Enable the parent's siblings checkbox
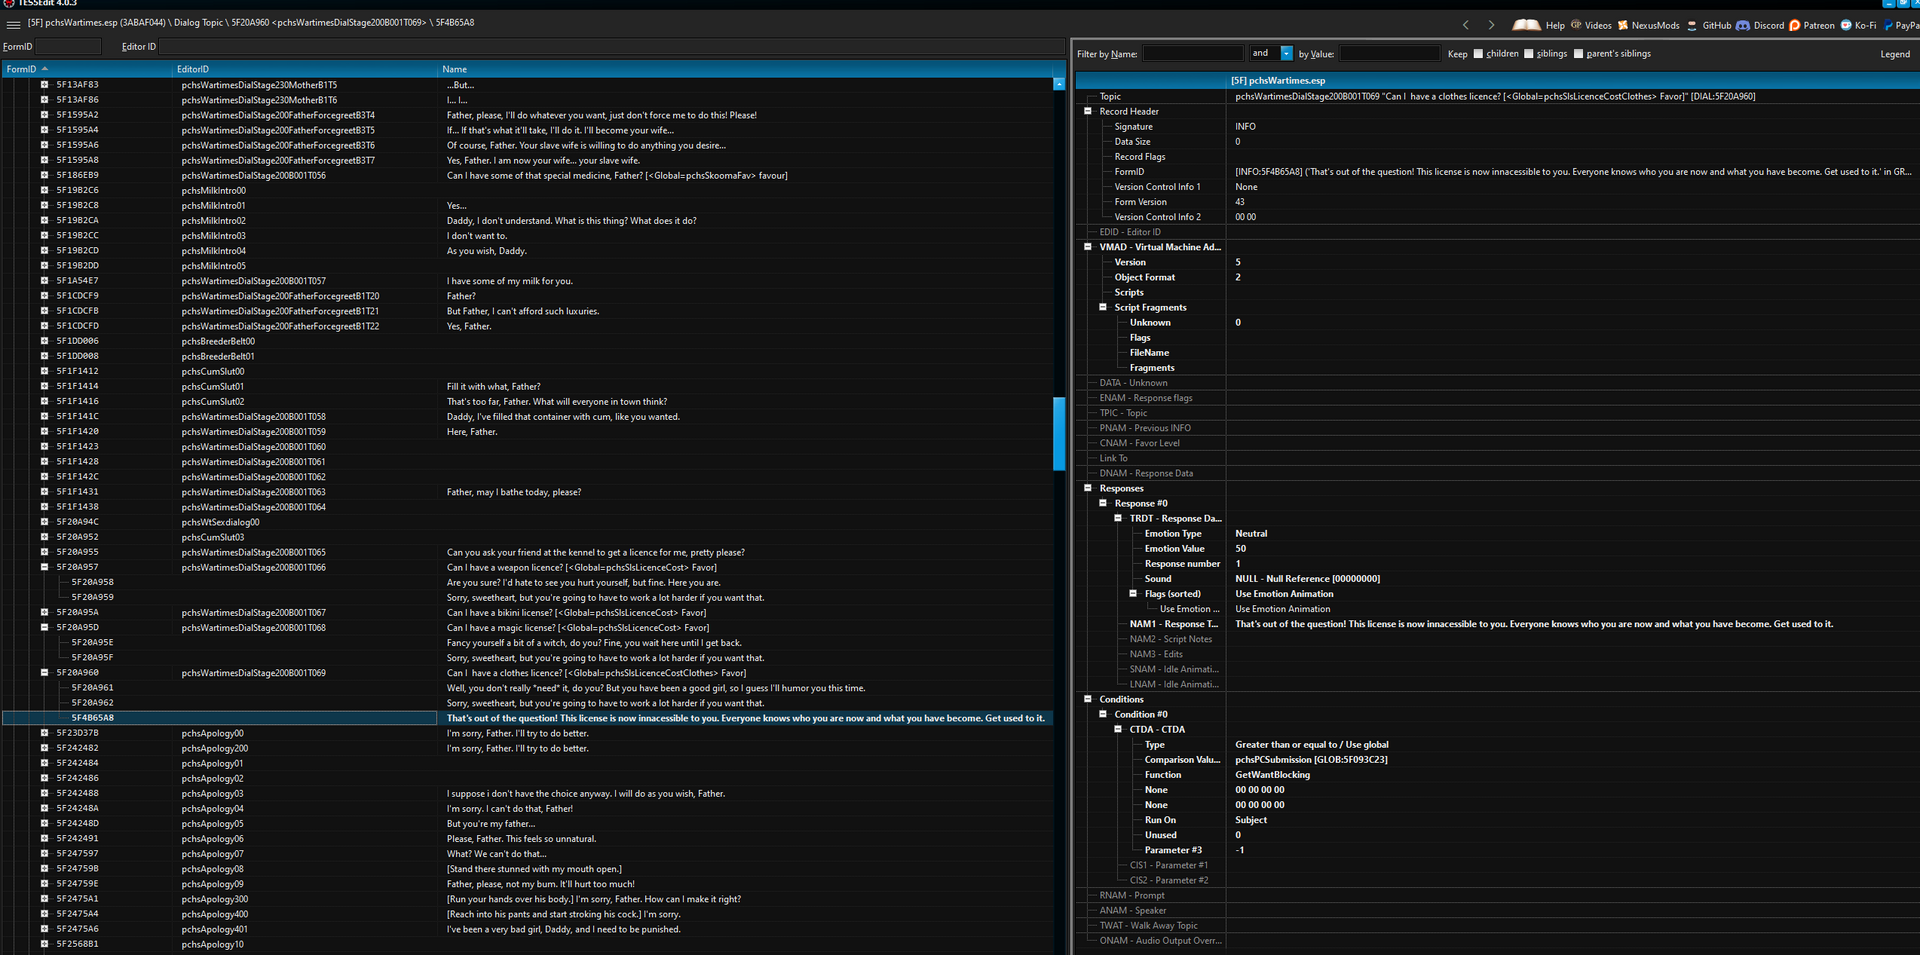This screenshot has height=955, width=1920. tap(1578, 54)
